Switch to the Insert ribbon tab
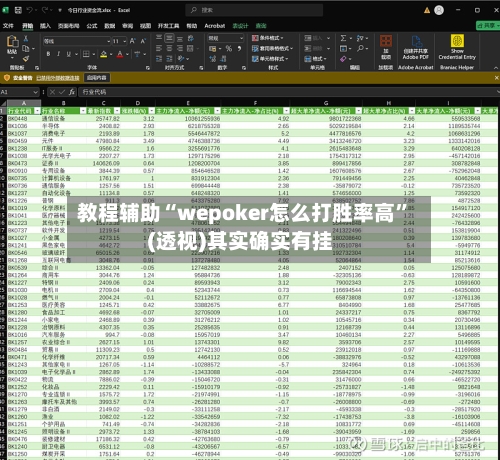 click(45, 26)
